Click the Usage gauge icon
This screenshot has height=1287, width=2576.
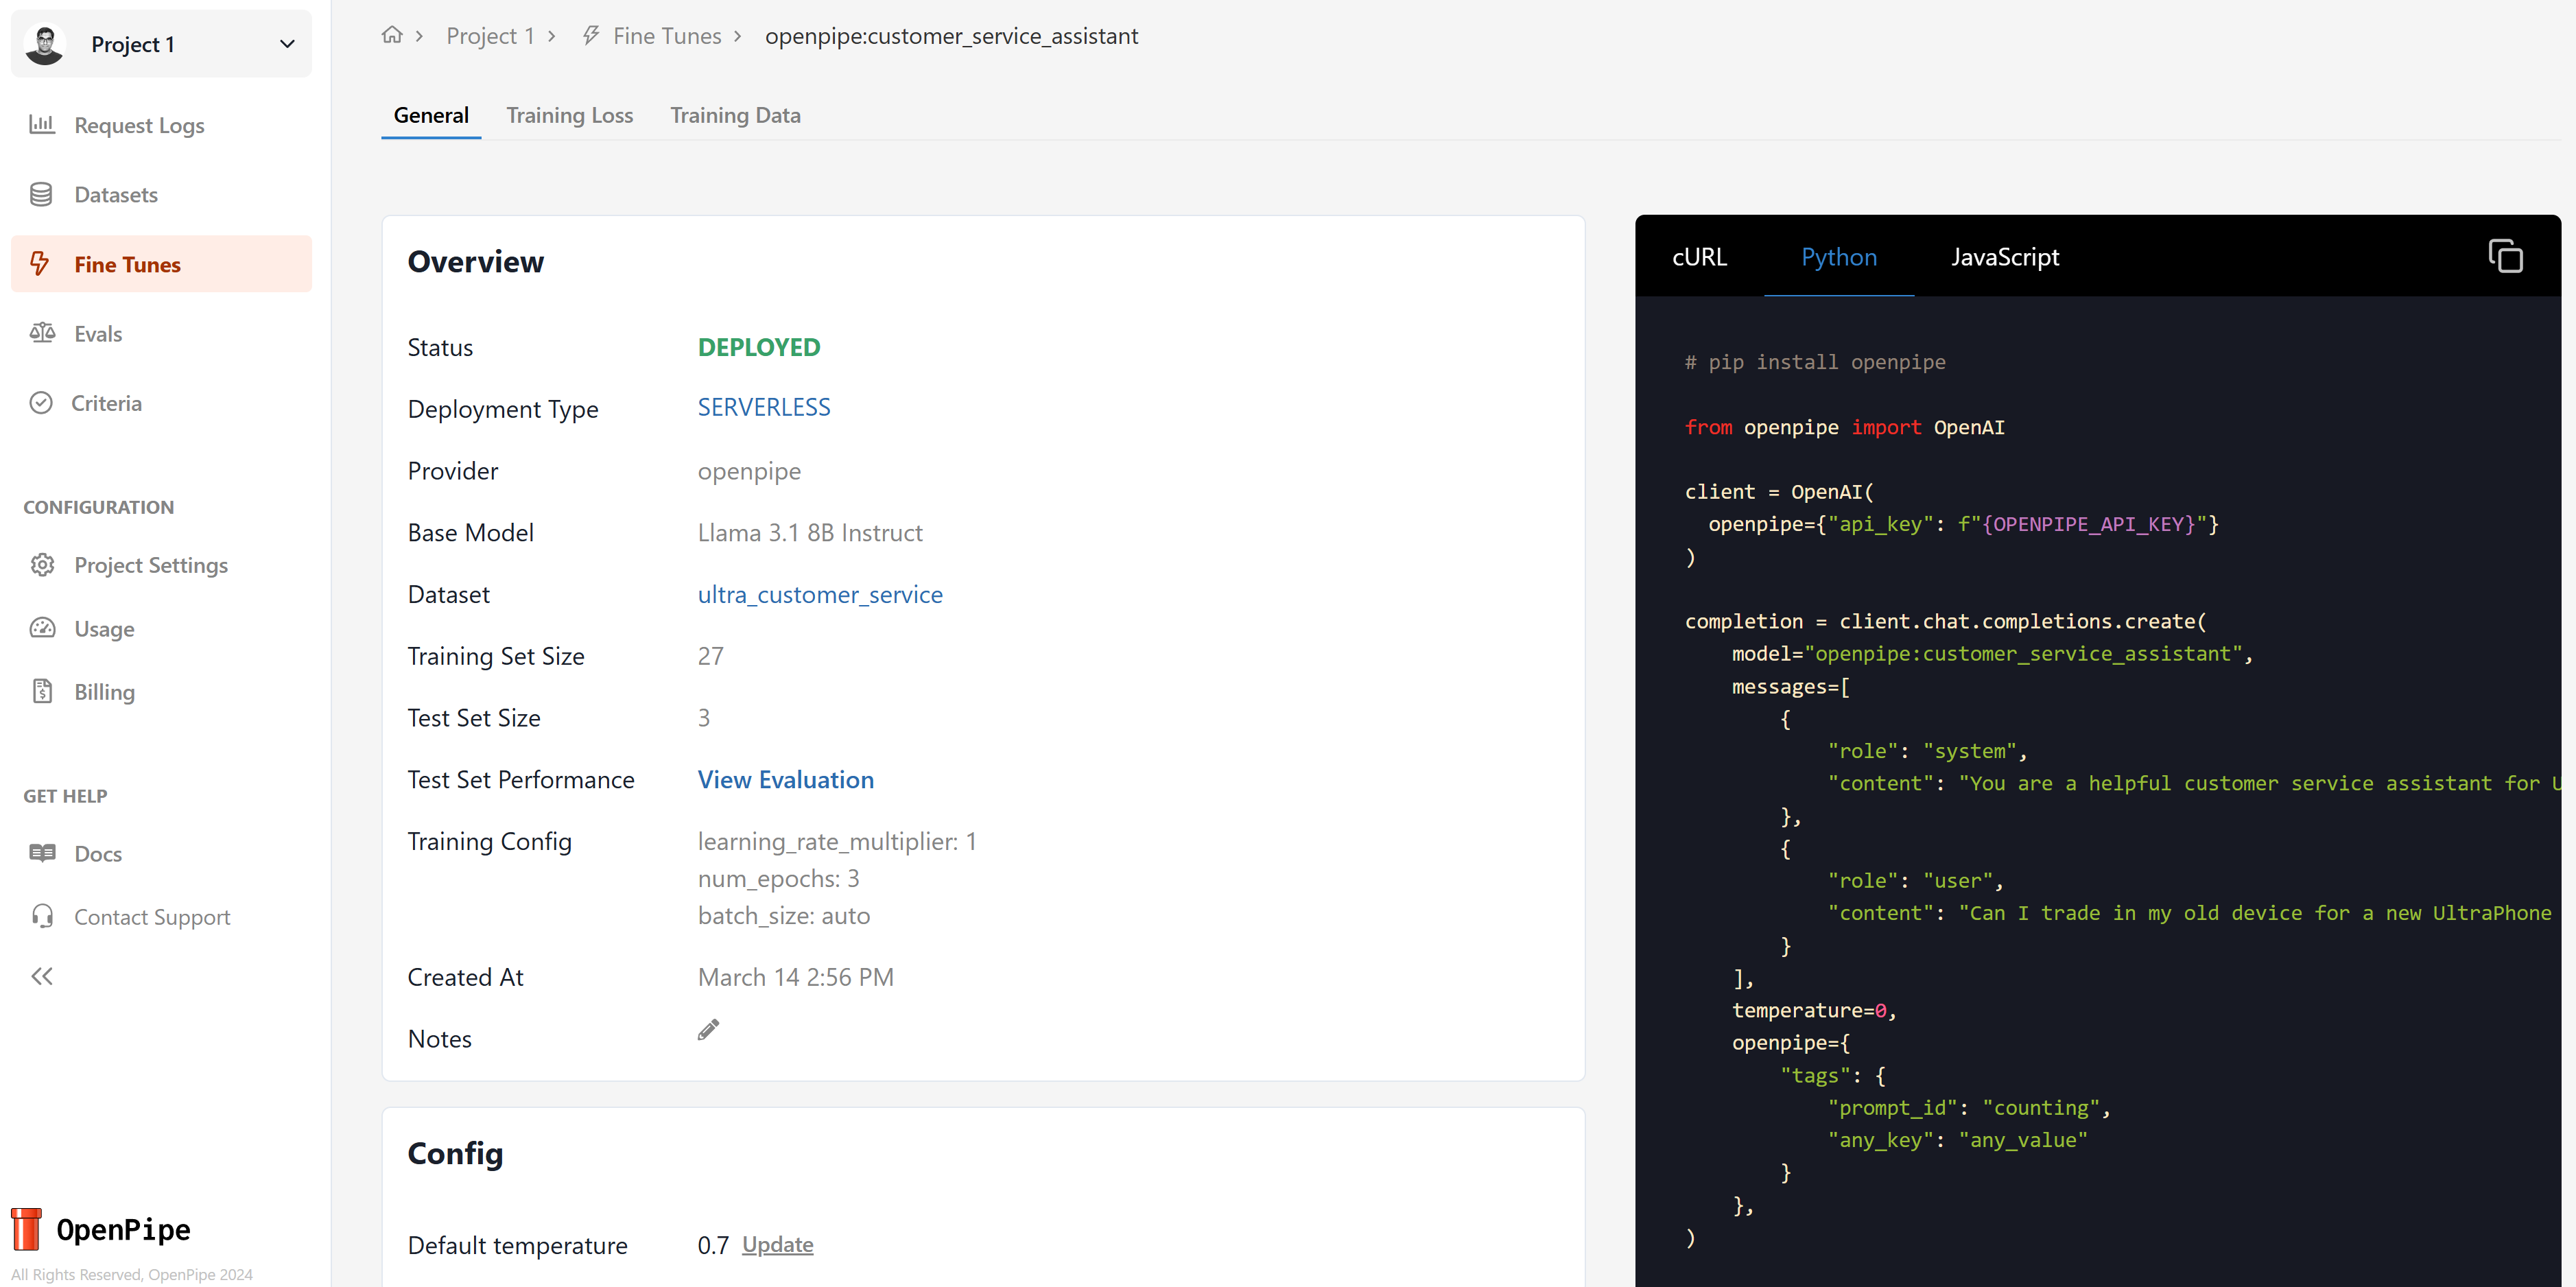(x=41, y=628)
